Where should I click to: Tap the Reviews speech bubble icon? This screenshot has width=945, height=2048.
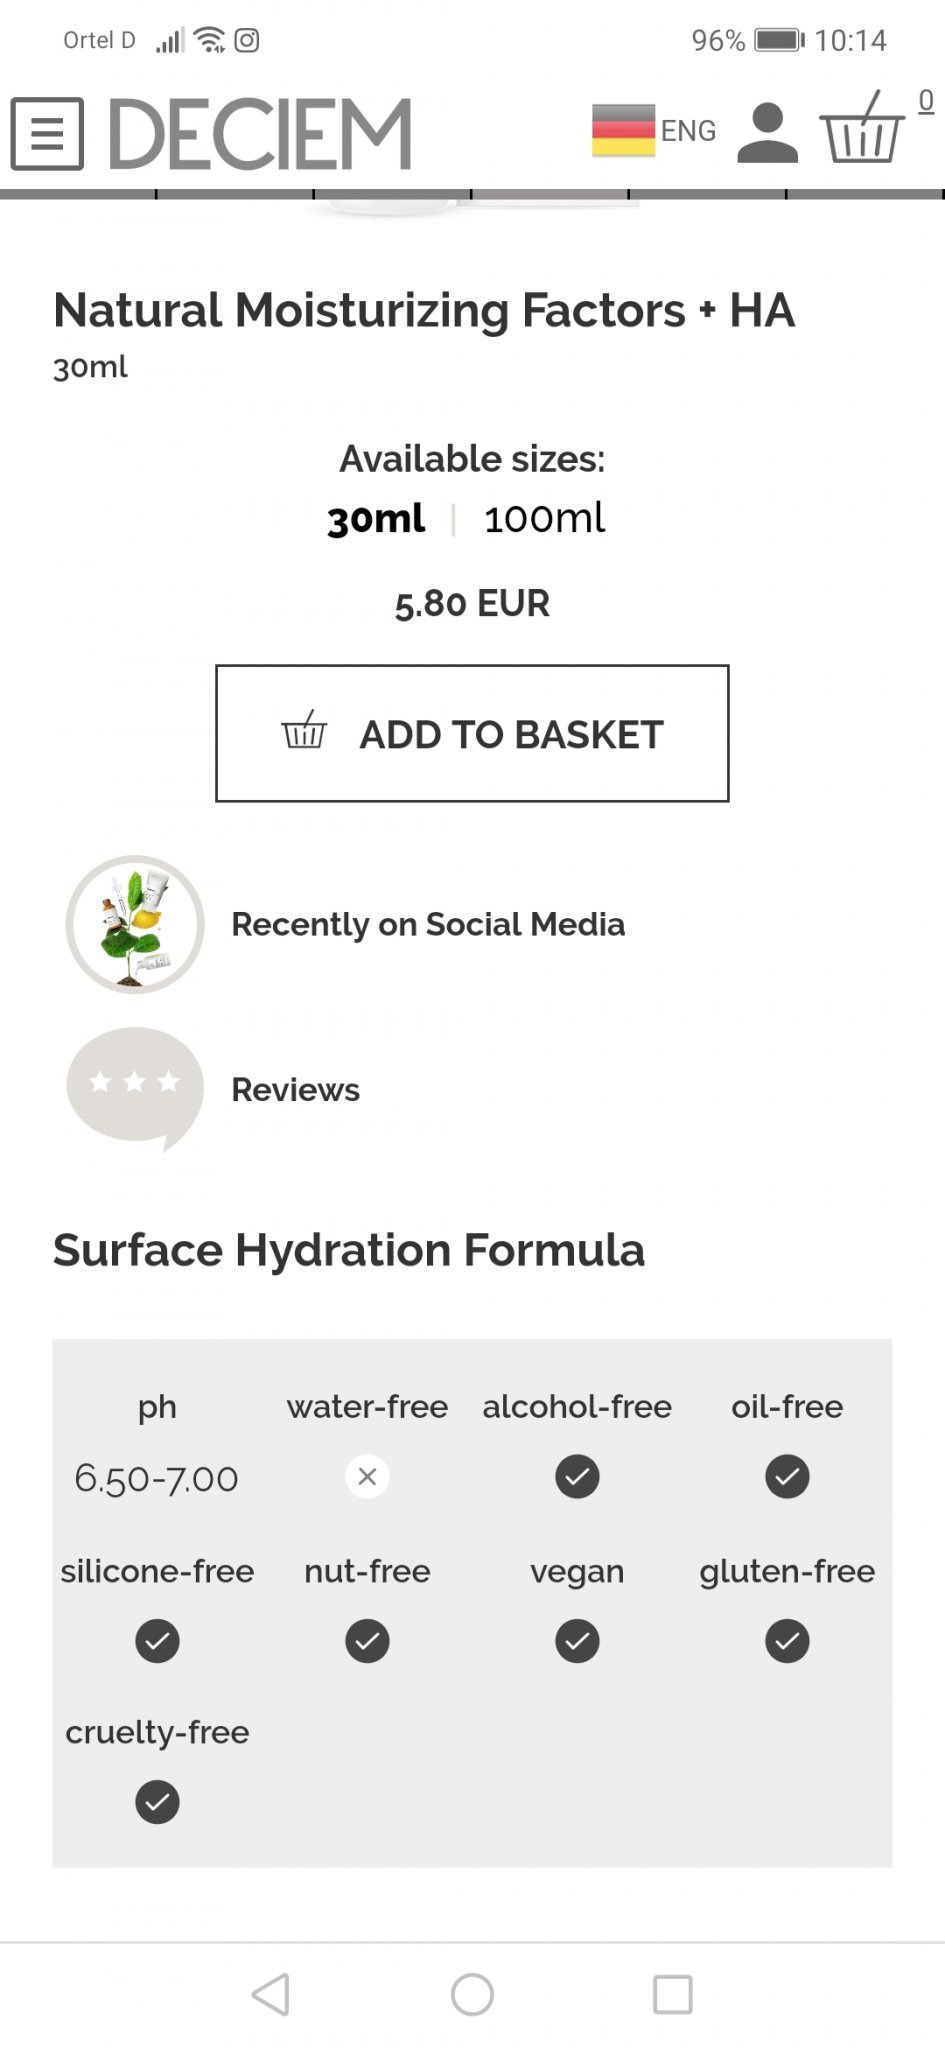click(135, 1087)
